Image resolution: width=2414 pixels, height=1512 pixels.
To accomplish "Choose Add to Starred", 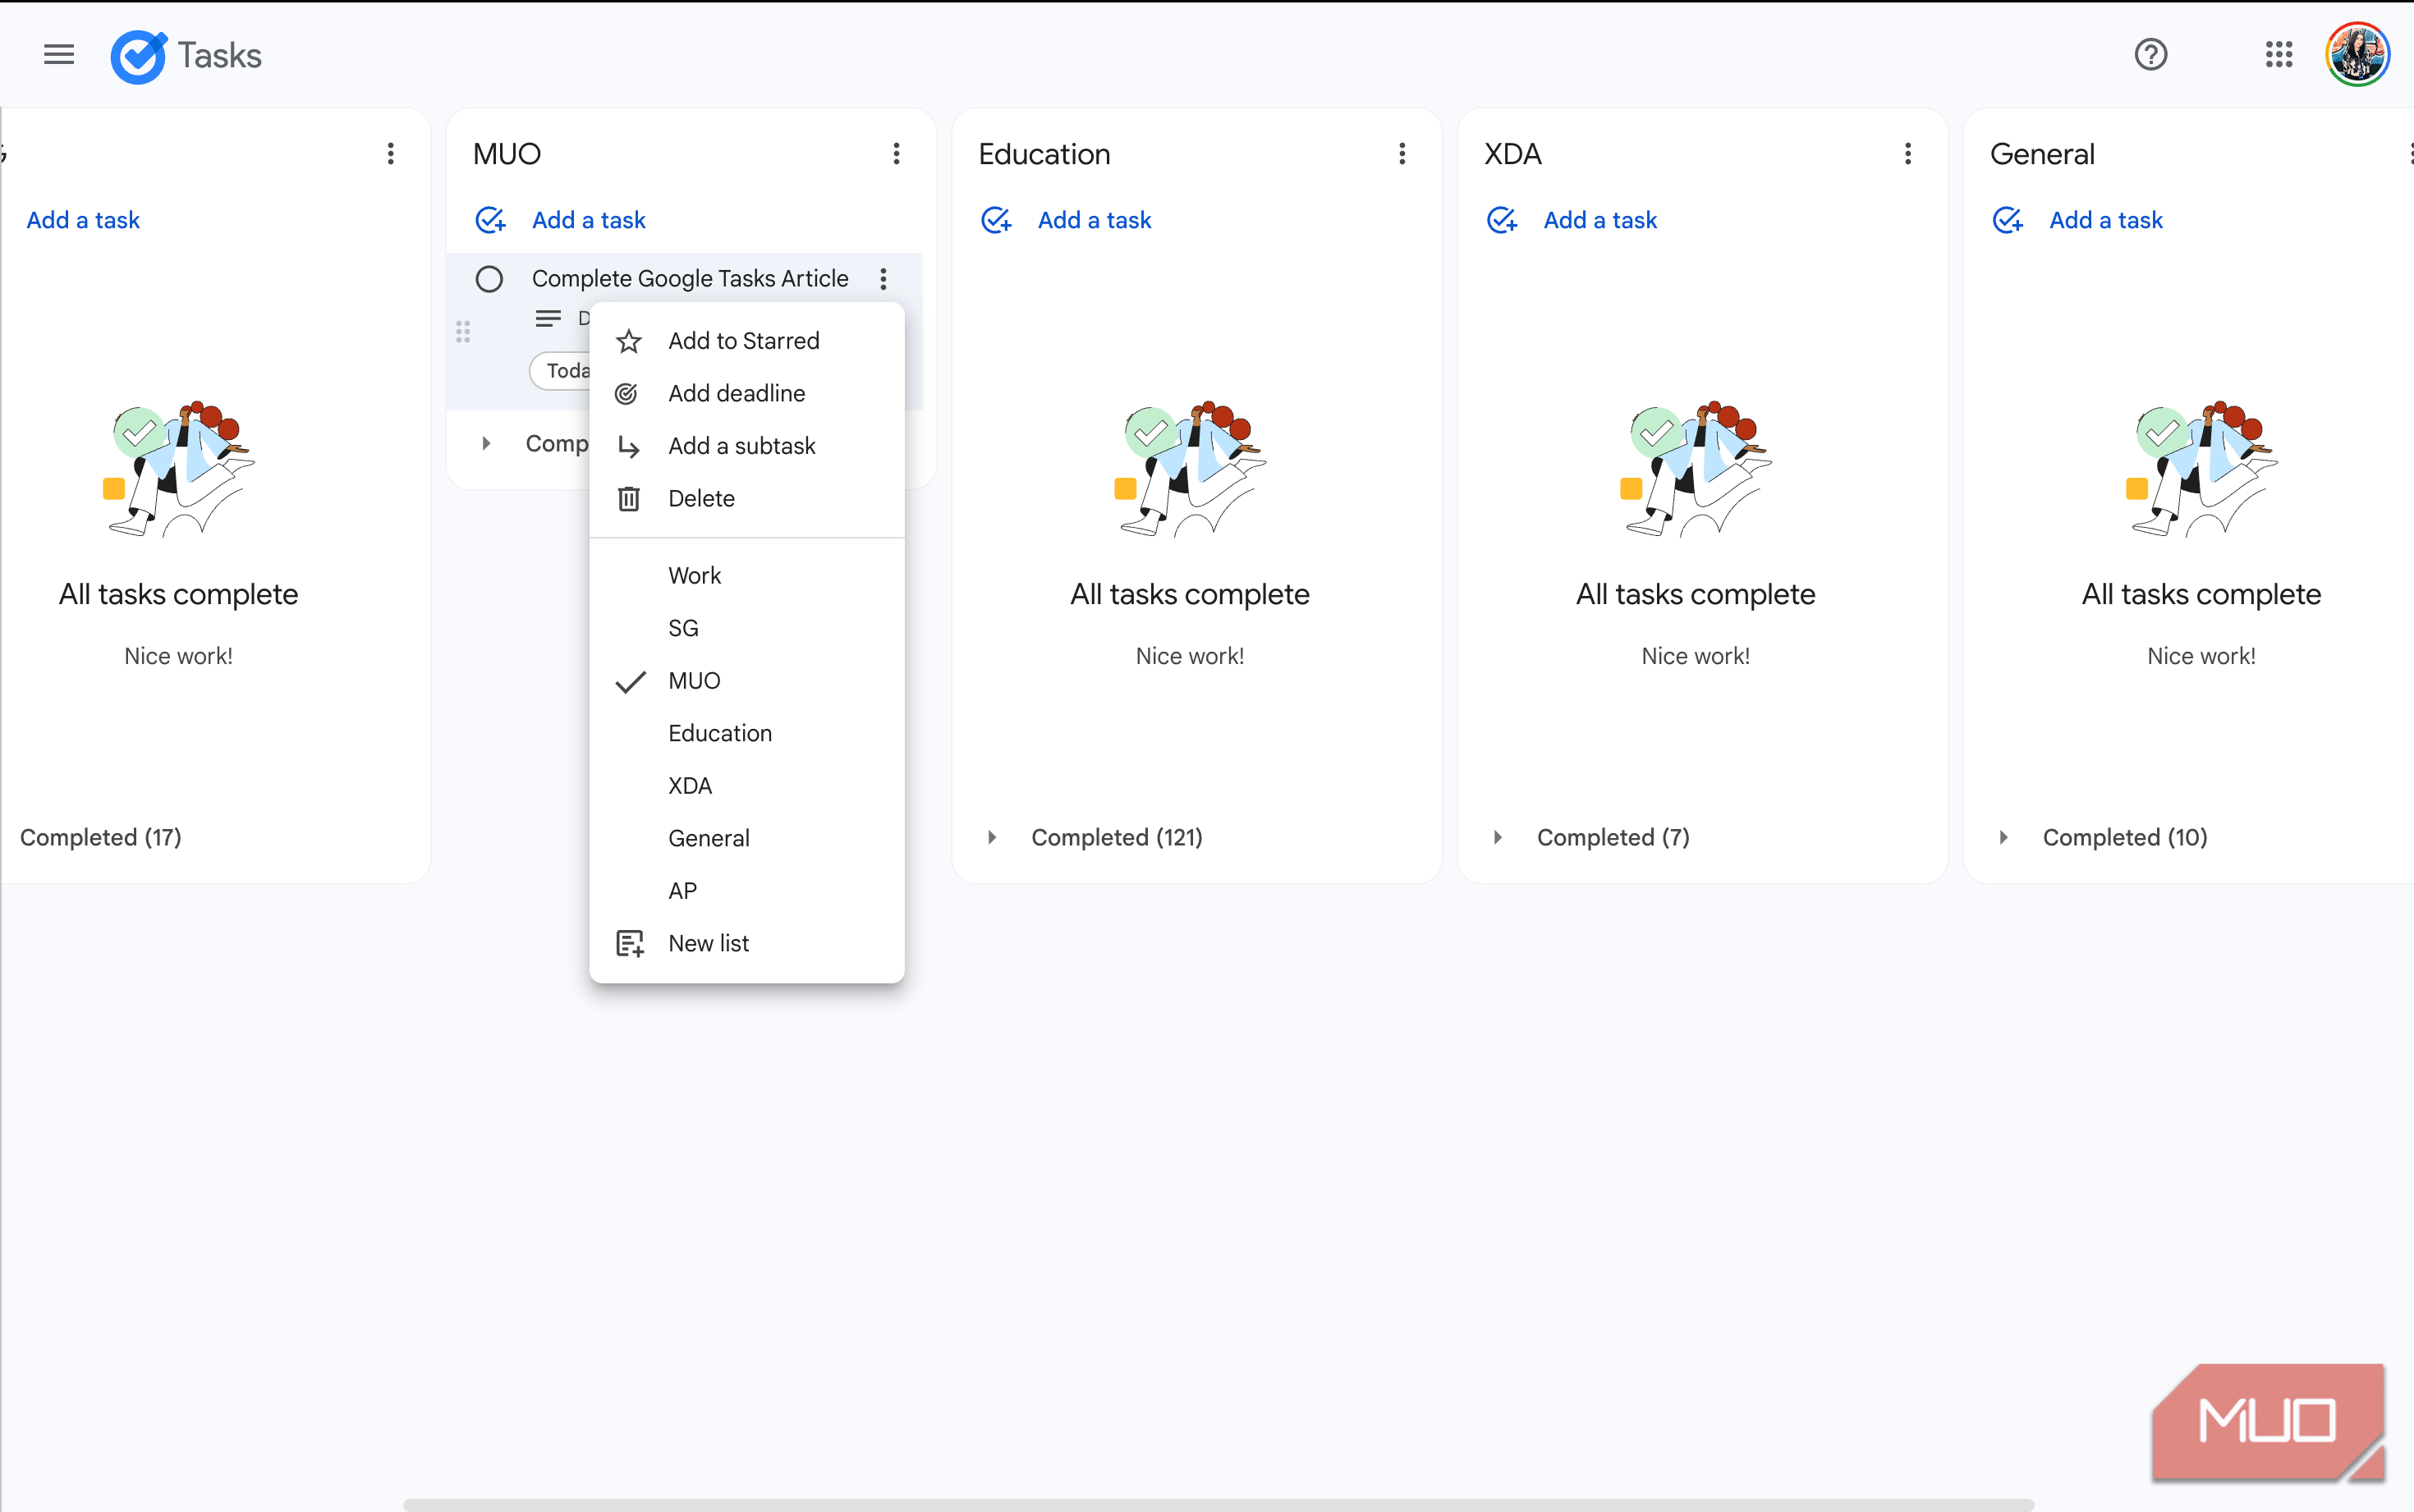I will pyautogui.click(x=747, y=341).
